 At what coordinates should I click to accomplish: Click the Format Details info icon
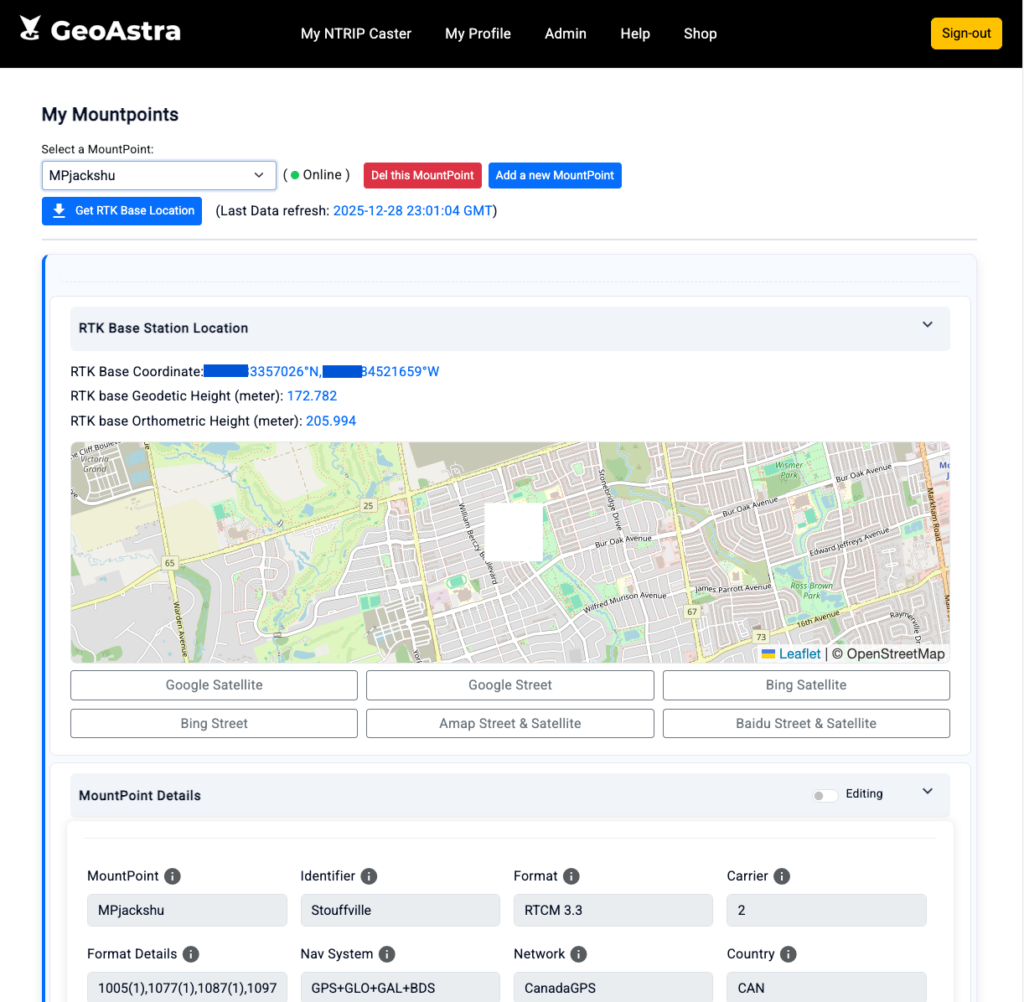(191, 954)
